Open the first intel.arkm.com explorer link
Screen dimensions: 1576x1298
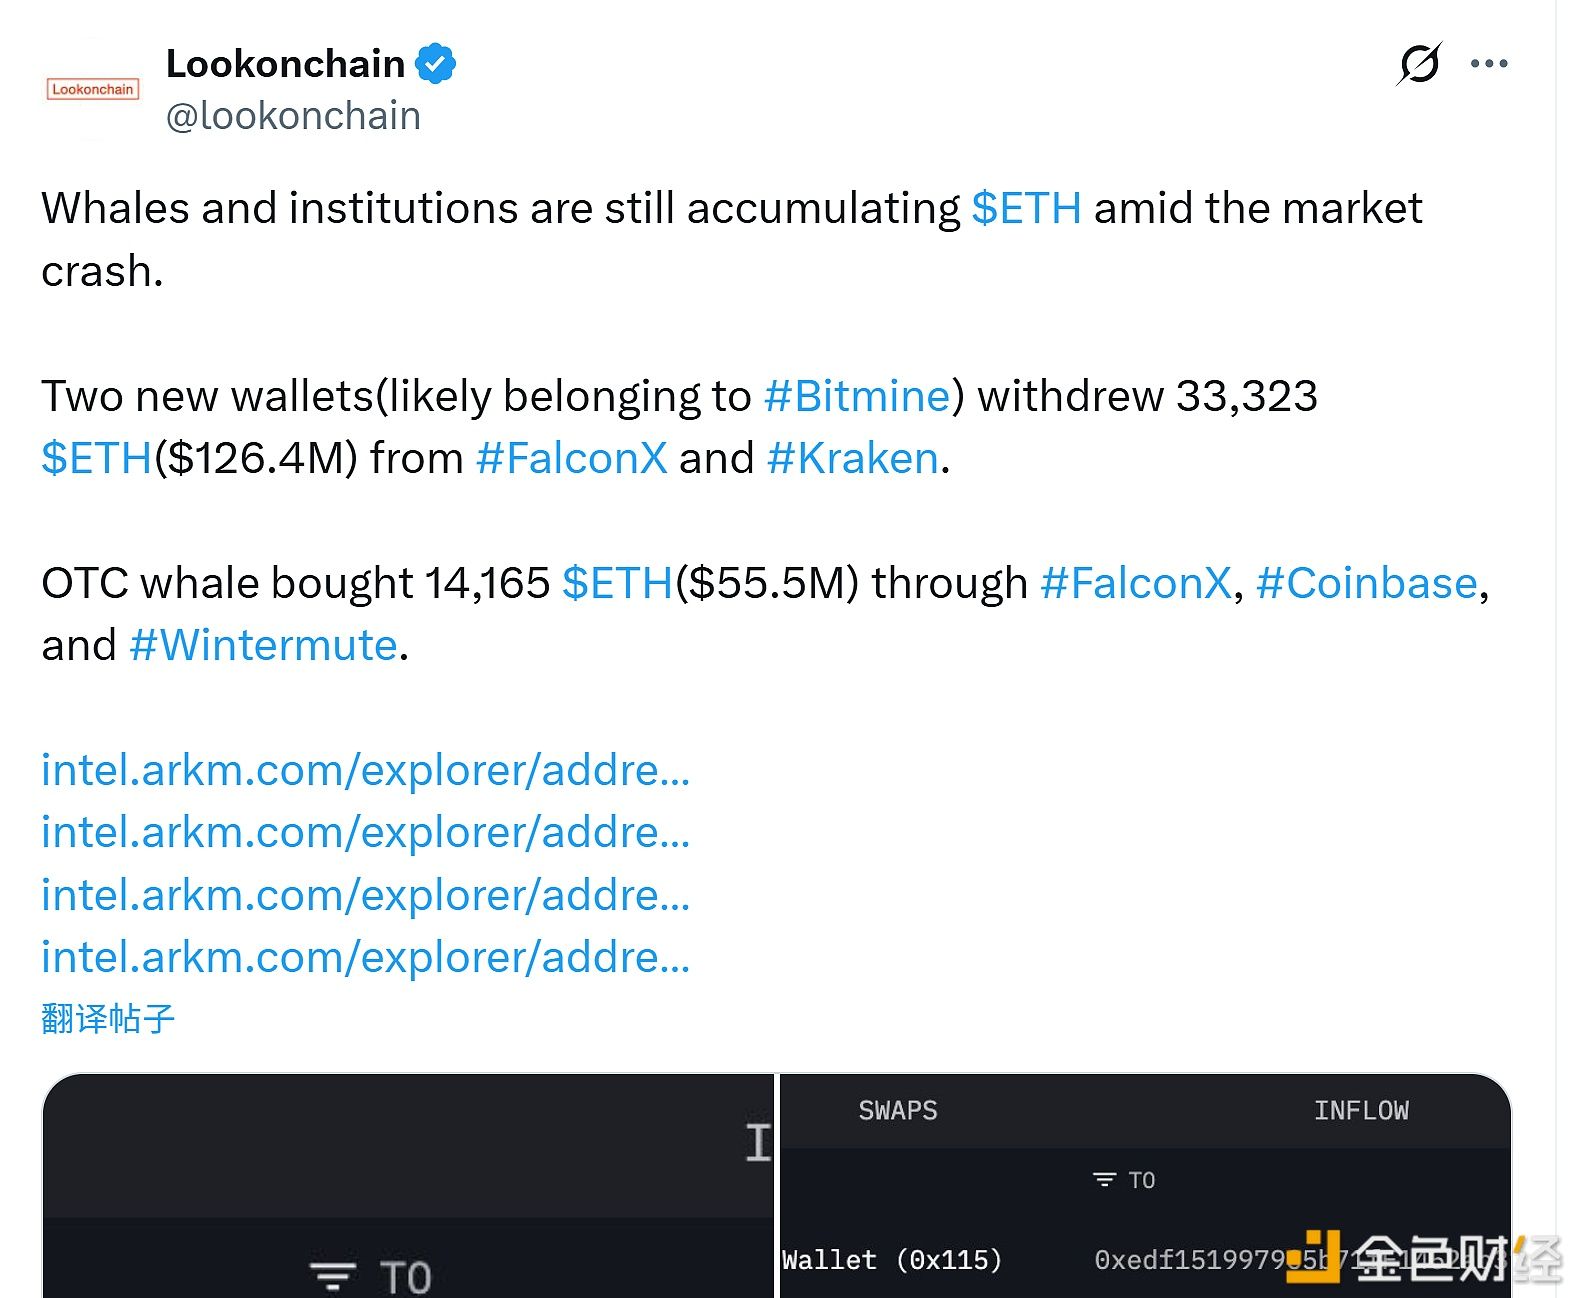click(365, 770)
